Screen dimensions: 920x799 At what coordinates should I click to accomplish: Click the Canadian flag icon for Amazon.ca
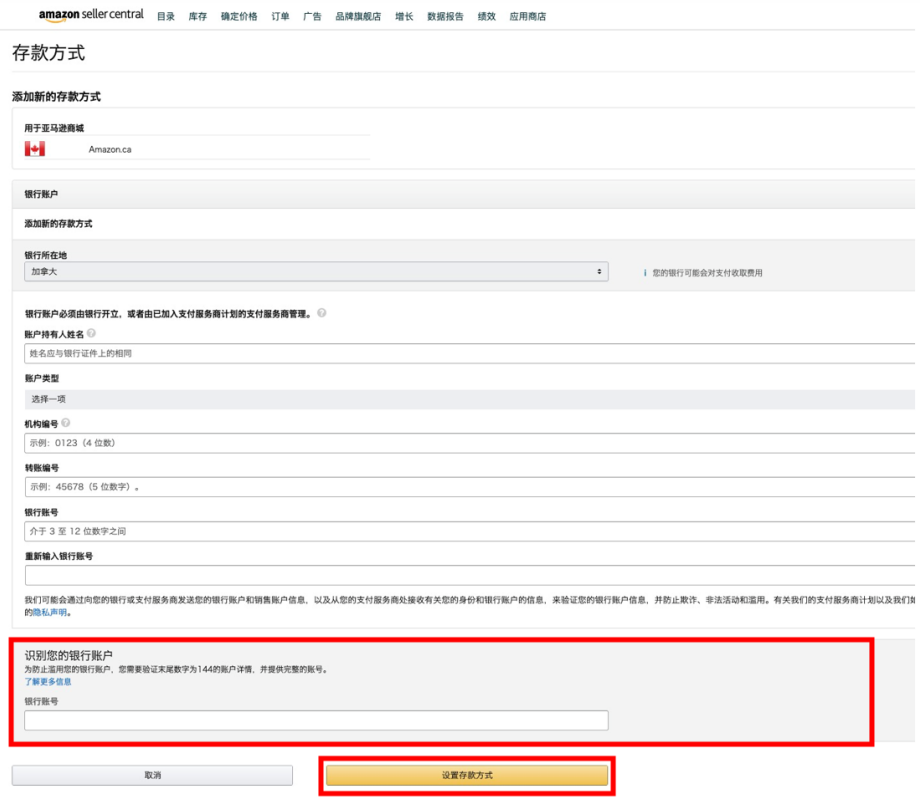35,149
